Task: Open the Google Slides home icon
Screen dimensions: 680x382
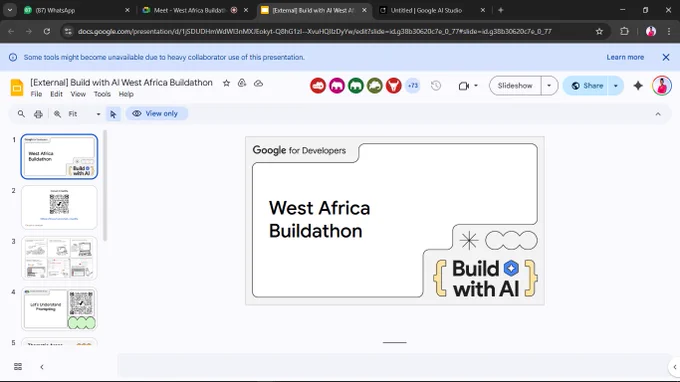Action: pyautogui.click(x=17, y=88)
